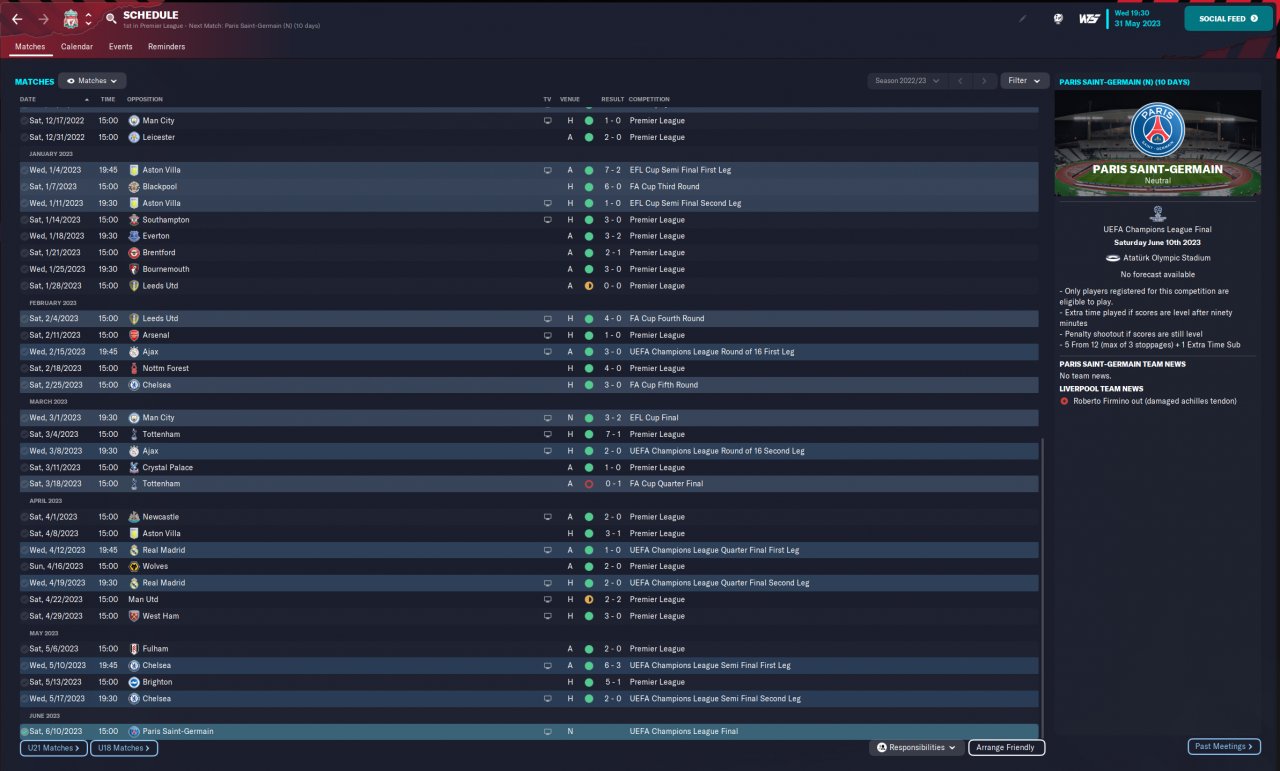This screenshot has height=771, width=1280.
Task: Open the WSF logo in the top bar
Action: (x=1089, y=19)
